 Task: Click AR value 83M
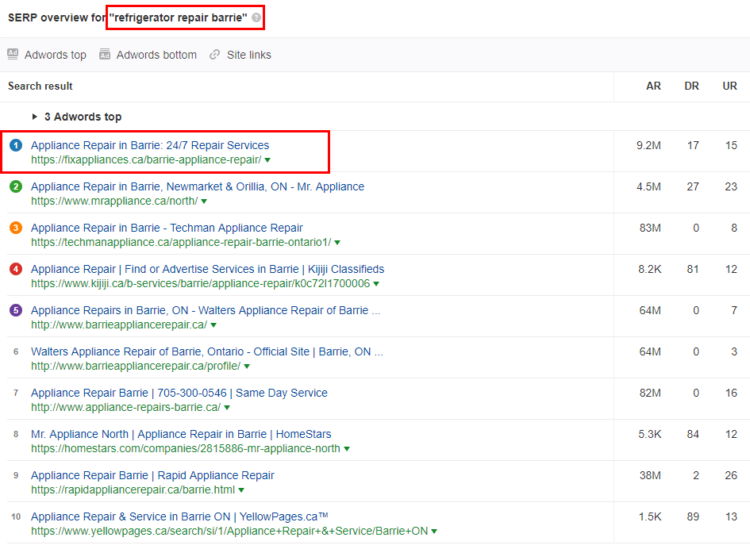650,228
